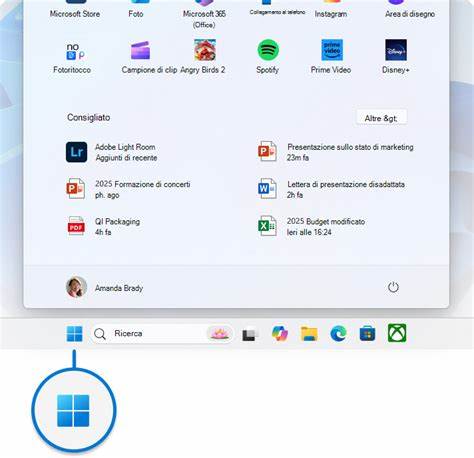
Task: Open File Explorer from taskbar
Action: [x=309, y=334]
